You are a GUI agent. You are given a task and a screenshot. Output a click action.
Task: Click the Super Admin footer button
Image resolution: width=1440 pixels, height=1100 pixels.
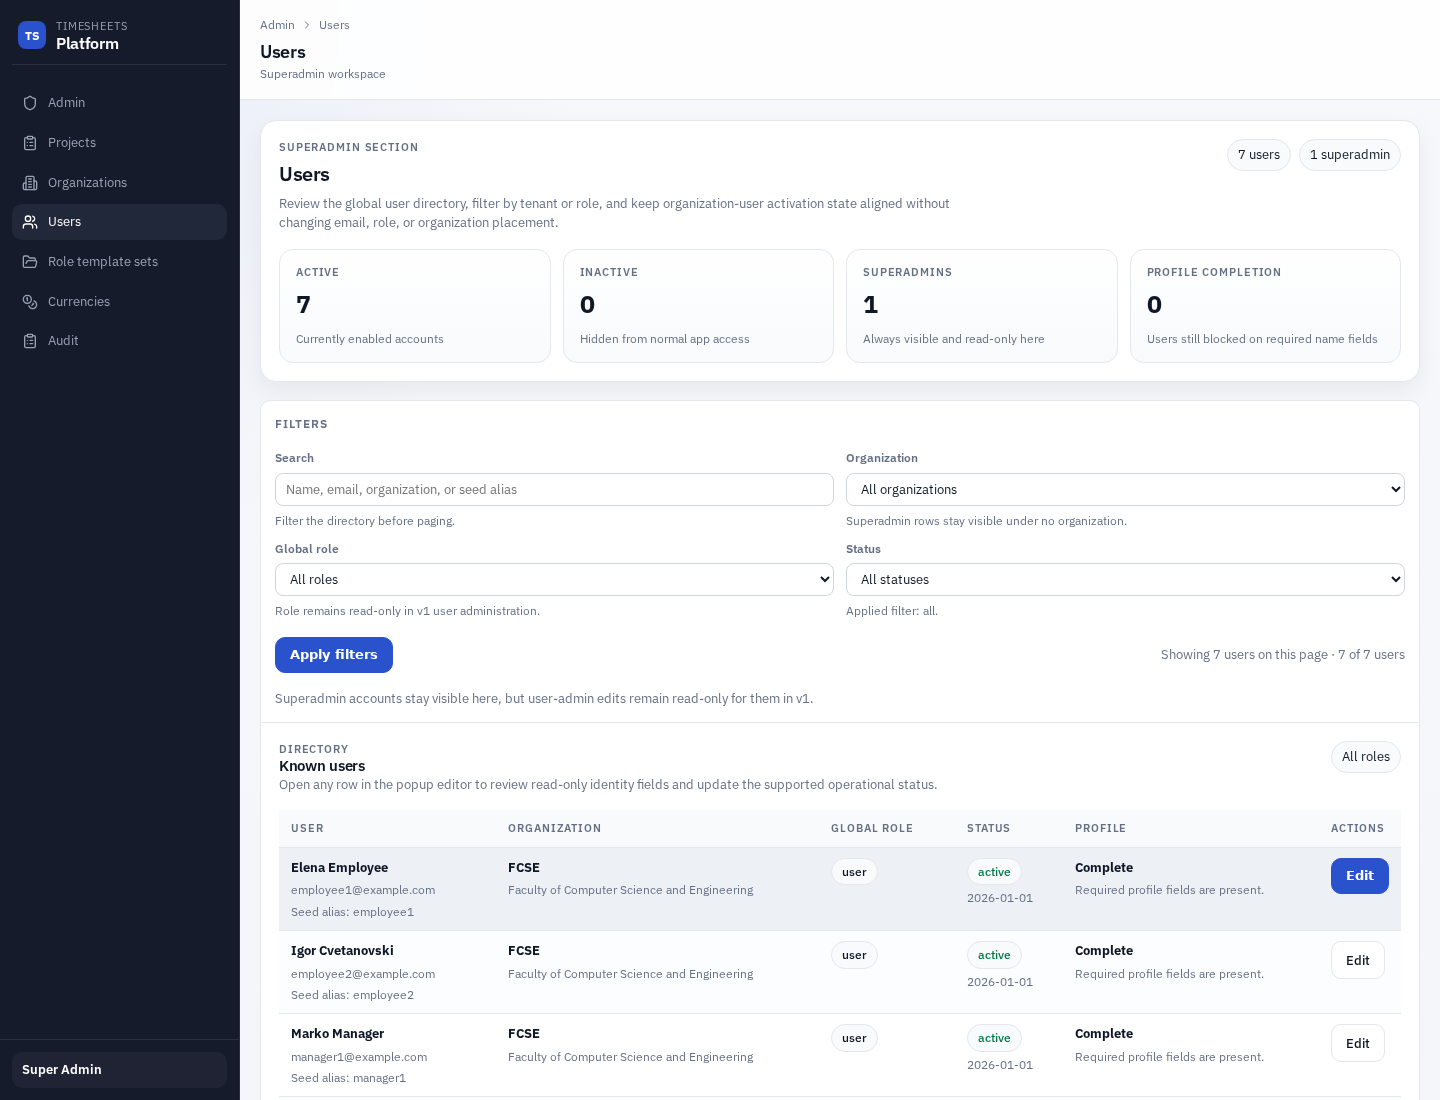119,1070
